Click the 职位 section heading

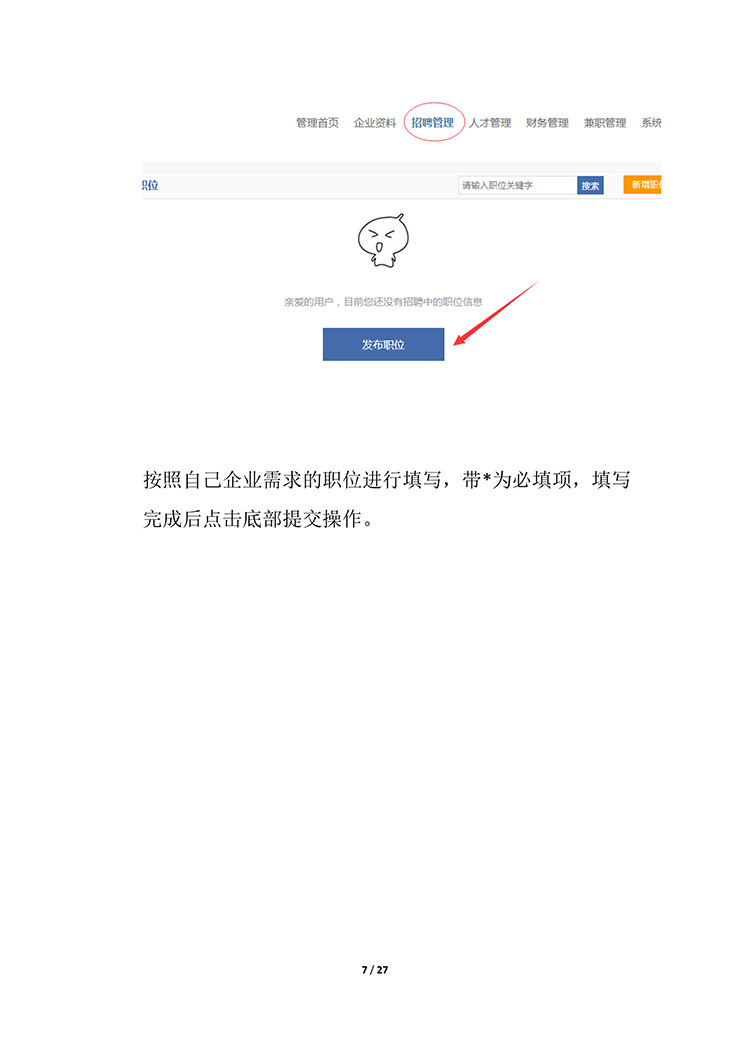[x=150, y=185]
